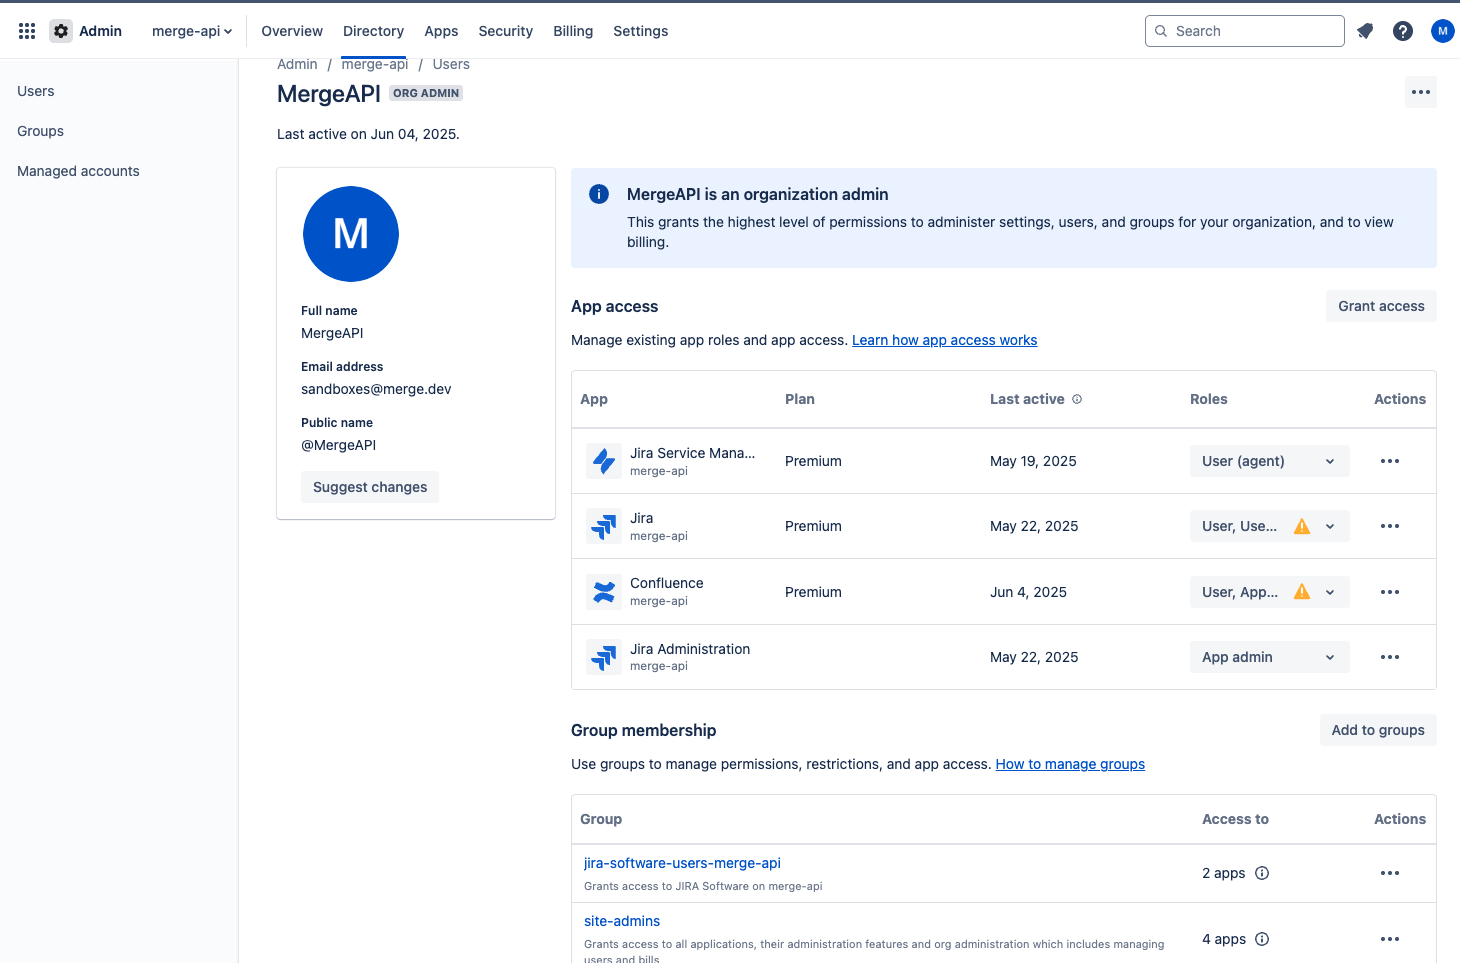Open the App admin role dropdown
1460x963 pixels.
tap(1269, 656)
